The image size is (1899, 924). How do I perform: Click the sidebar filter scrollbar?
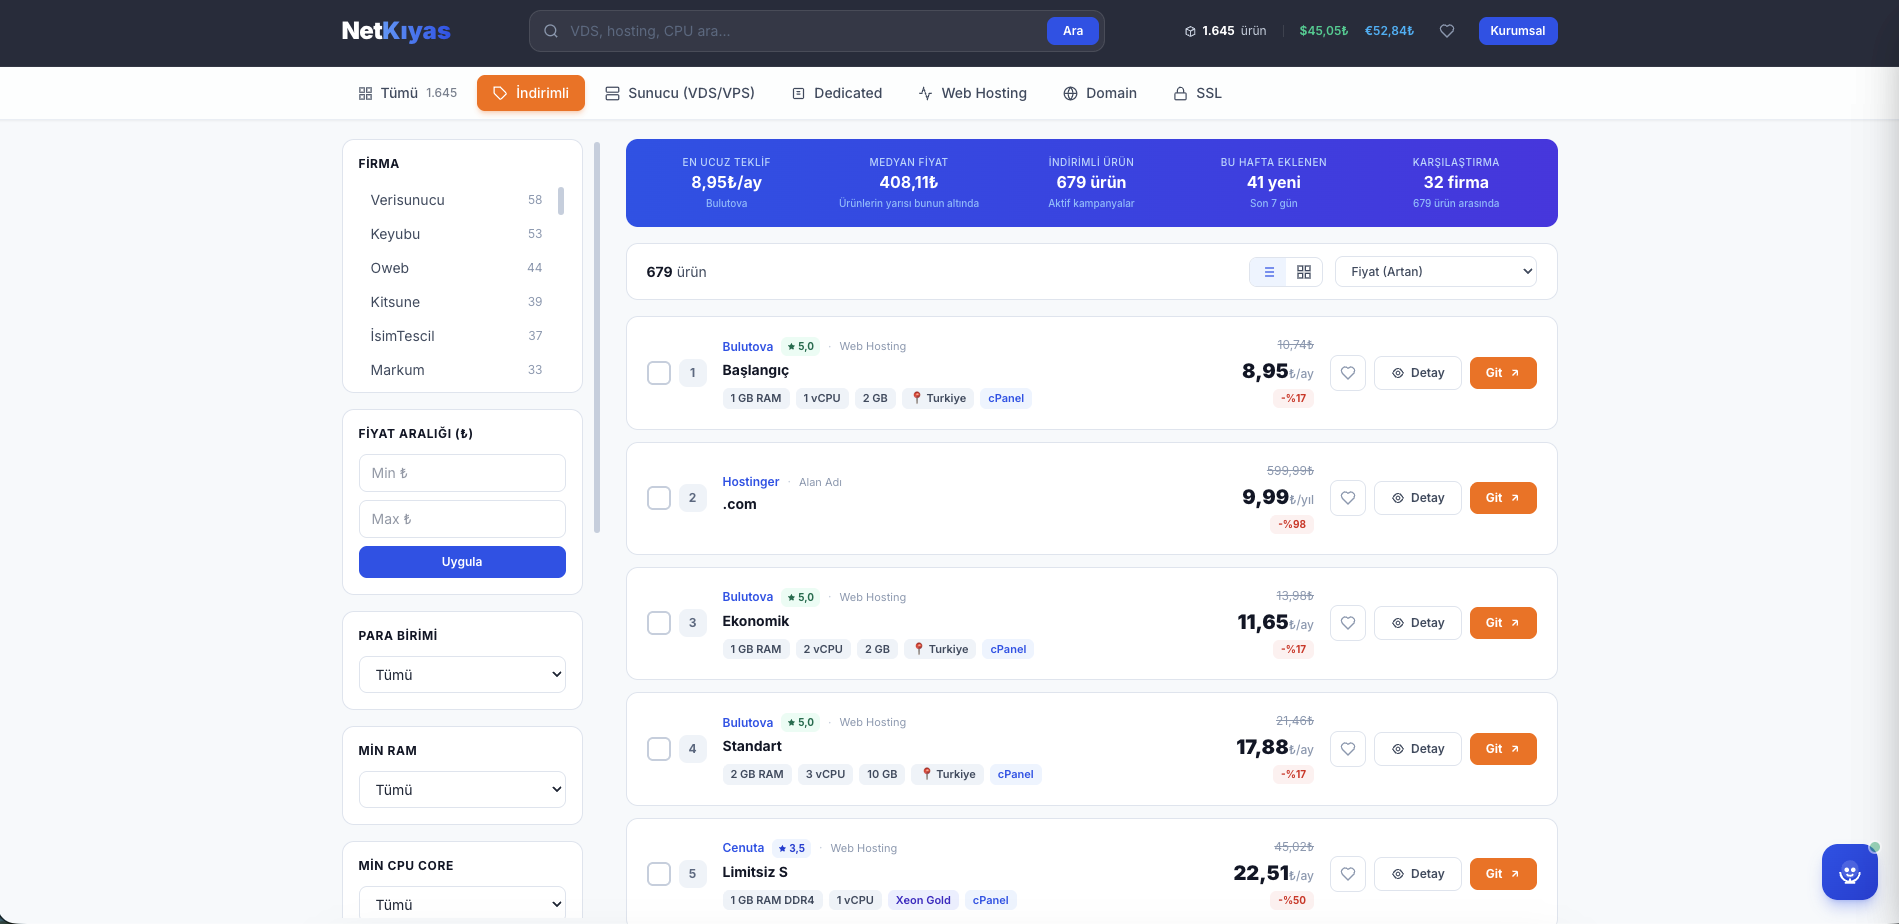pos(597,337)
